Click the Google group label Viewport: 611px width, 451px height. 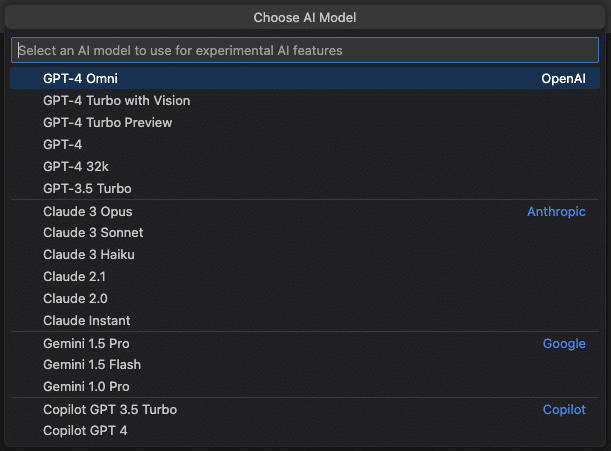click(x=564, y=343)
